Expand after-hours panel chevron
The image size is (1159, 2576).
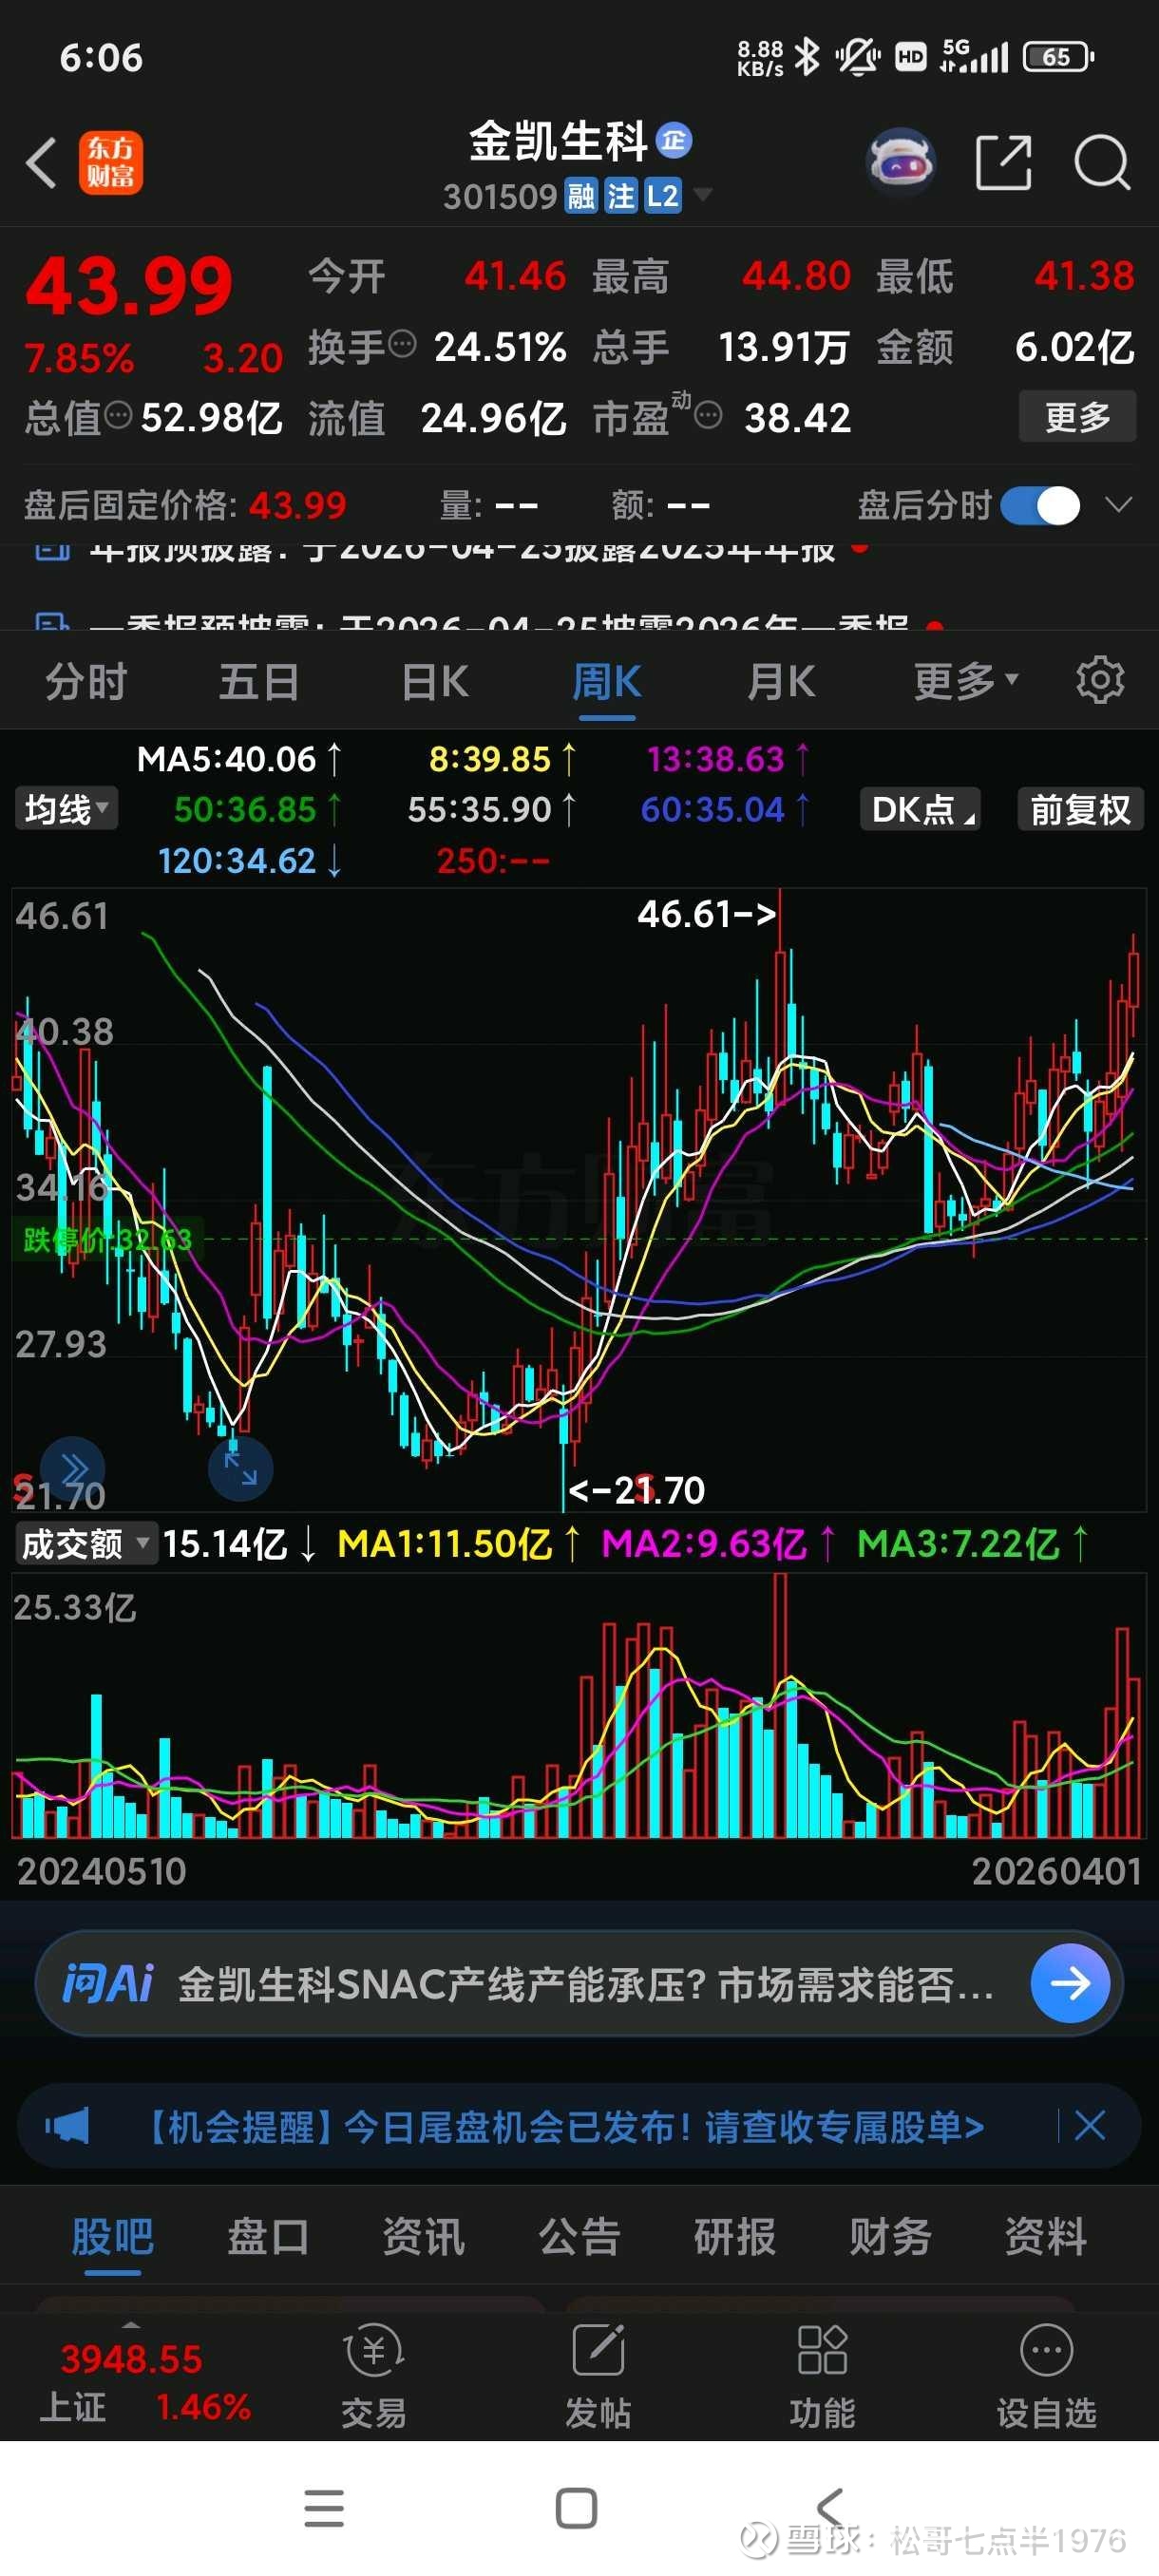[x=1118, y=505]
